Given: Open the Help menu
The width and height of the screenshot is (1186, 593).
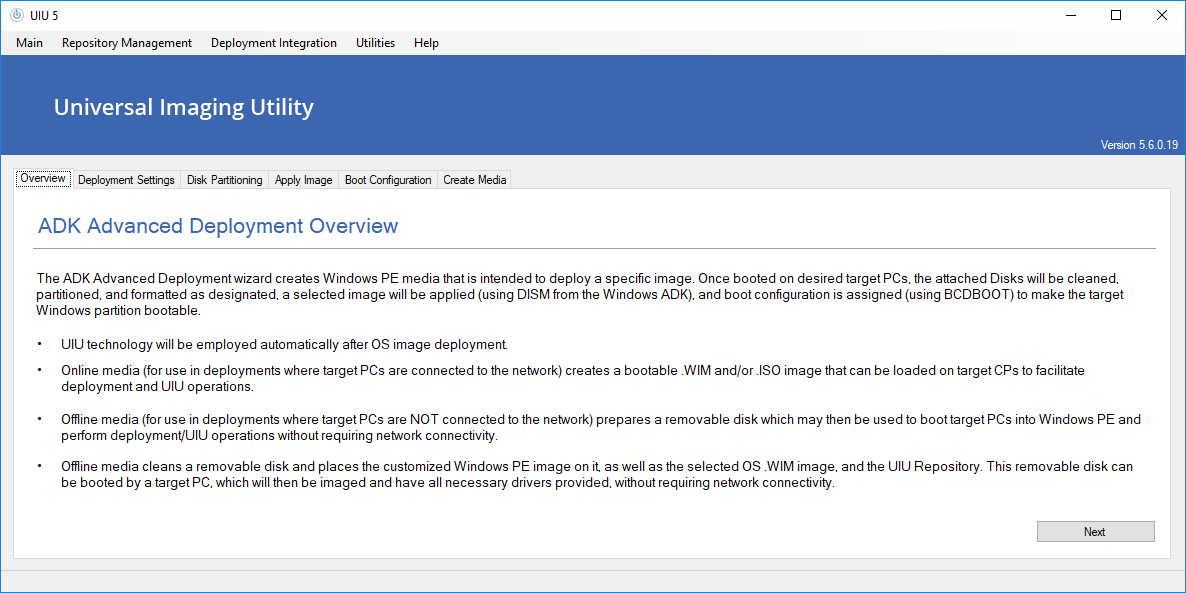Looking at the screenshot, I should pyautogui.click(x=427, y=43).
